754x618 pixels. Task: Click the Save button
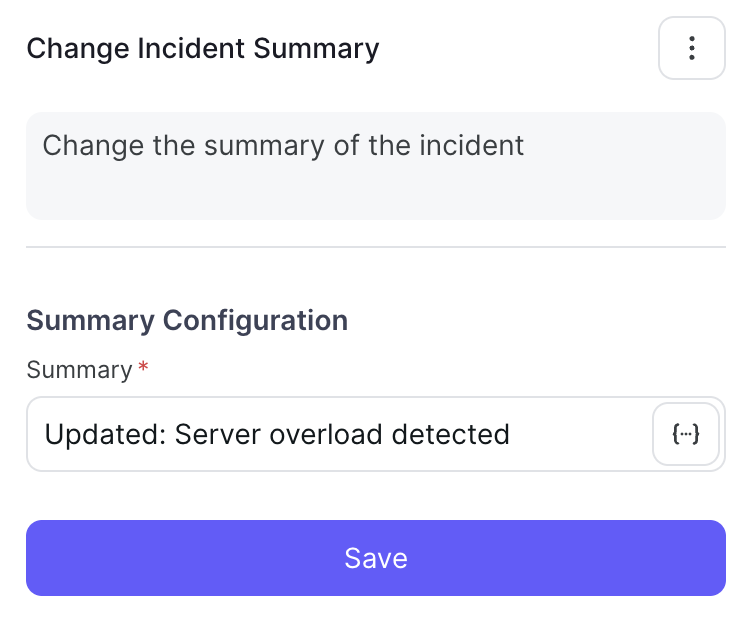(376, 558)
